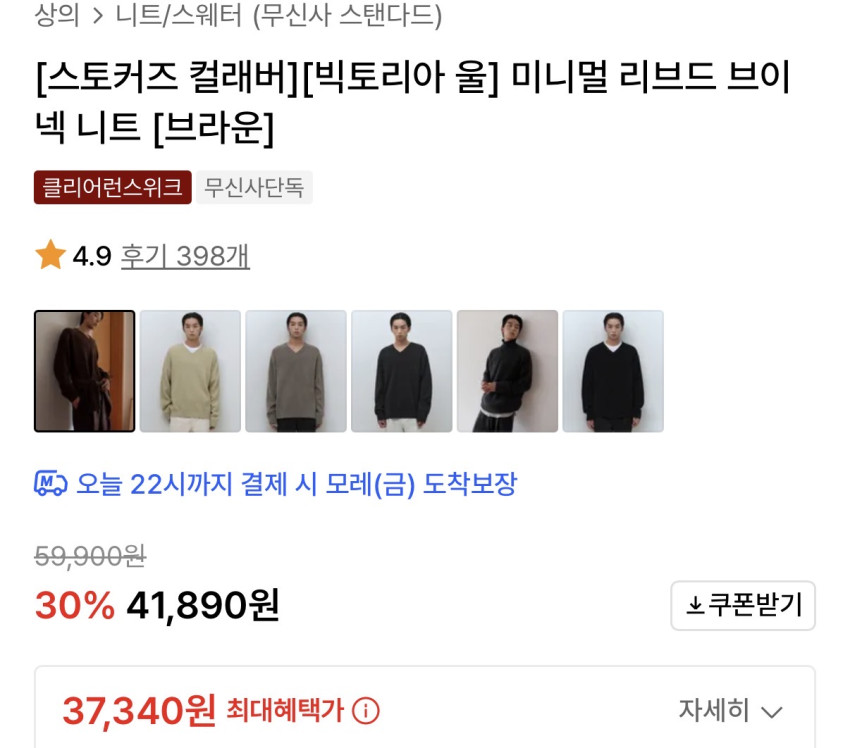This screenshot has height=748, width=850.
Task: Go to 니트/스웨터 (무신사 스탠다드) category
Action: tap(279, 15)
